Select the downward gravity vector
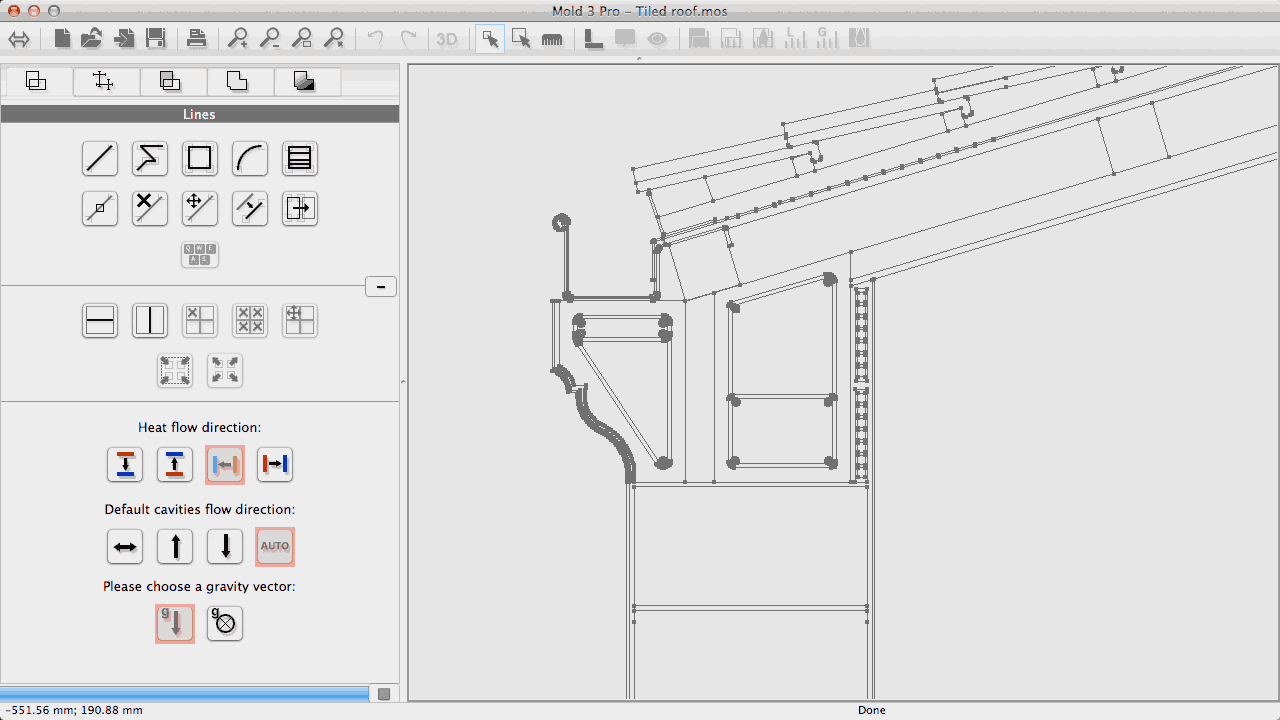This screenshot has height=720, width=1280. 174,623
